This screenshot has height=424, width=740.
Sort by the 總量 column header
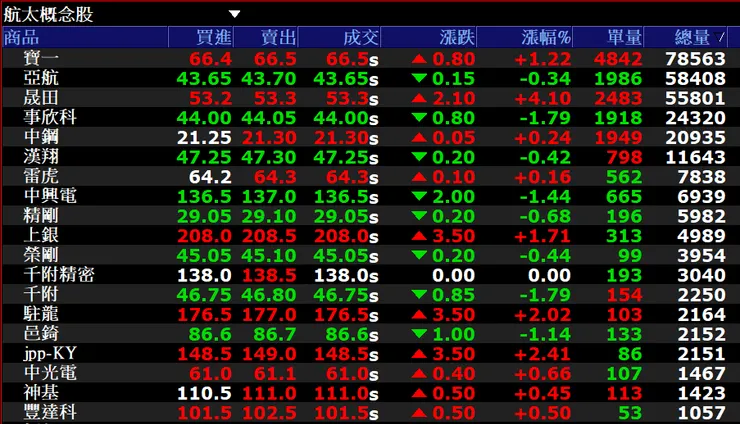pos(692,37)
